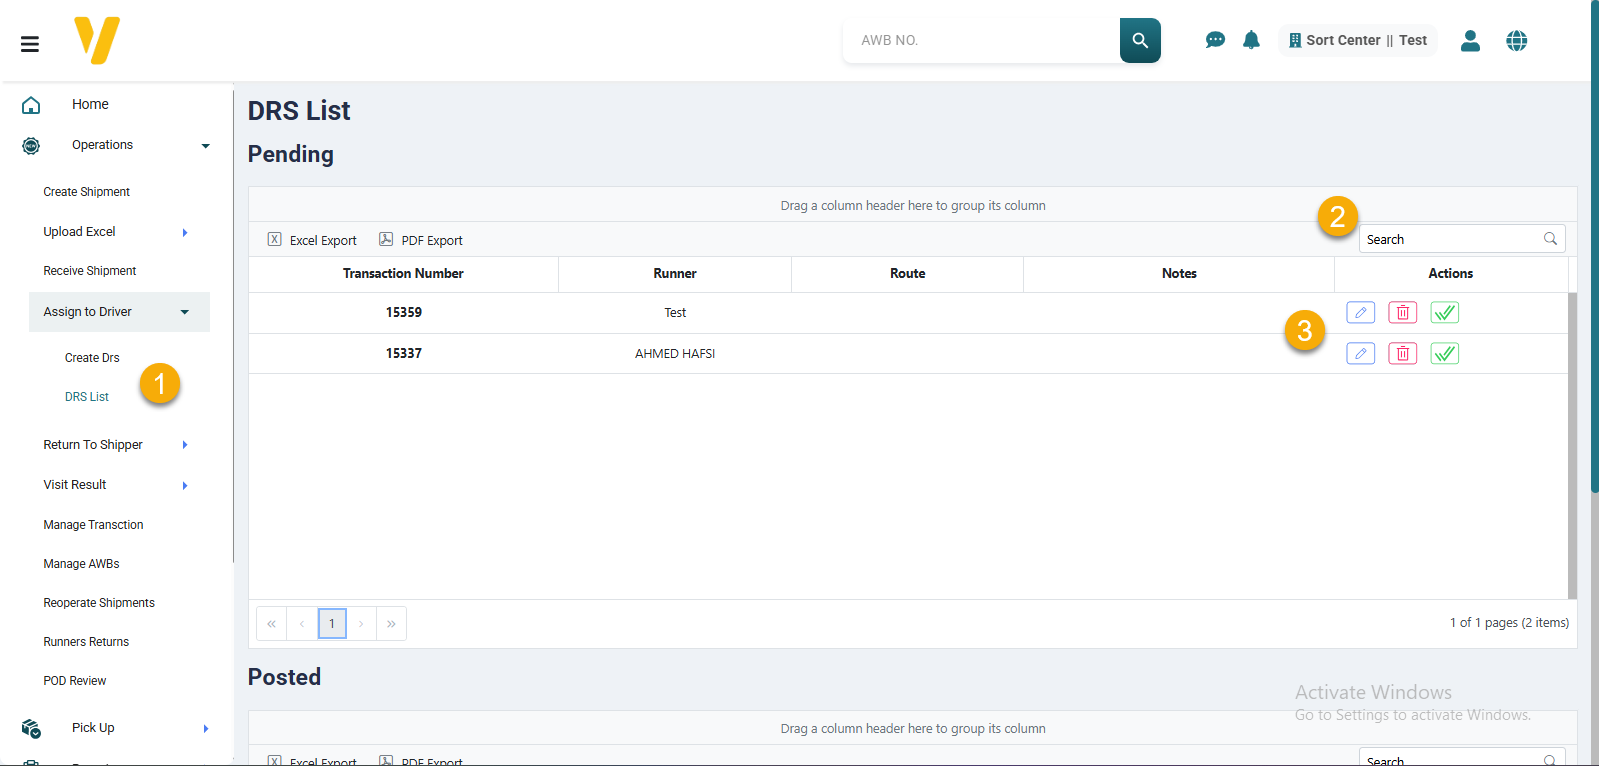Go to Manage AWBs page
The image size is (1599, 766).
click(x=81, y=564)
